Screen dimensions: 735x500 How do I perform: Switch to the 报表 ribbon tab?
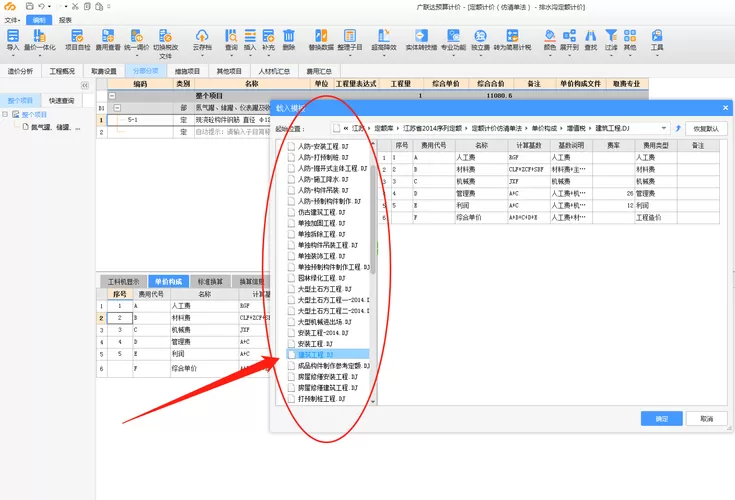[x=65, y=20]
